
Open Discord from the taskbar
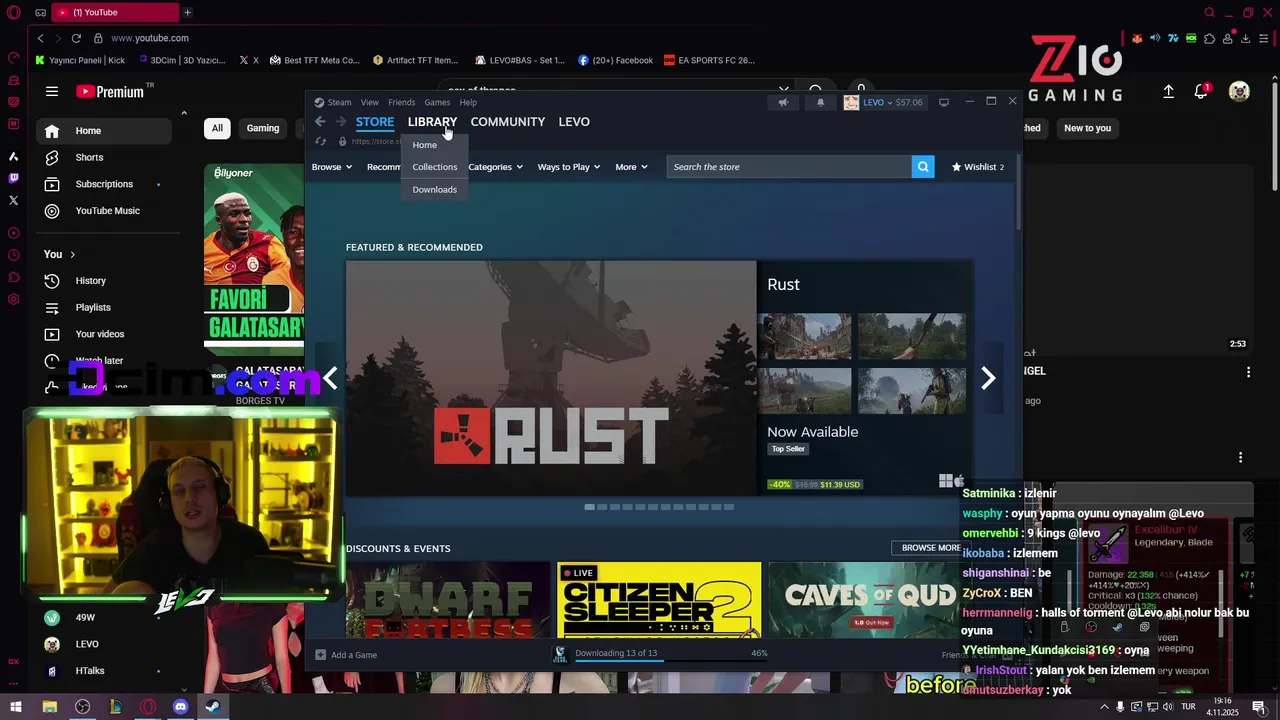tap(181, 707)
